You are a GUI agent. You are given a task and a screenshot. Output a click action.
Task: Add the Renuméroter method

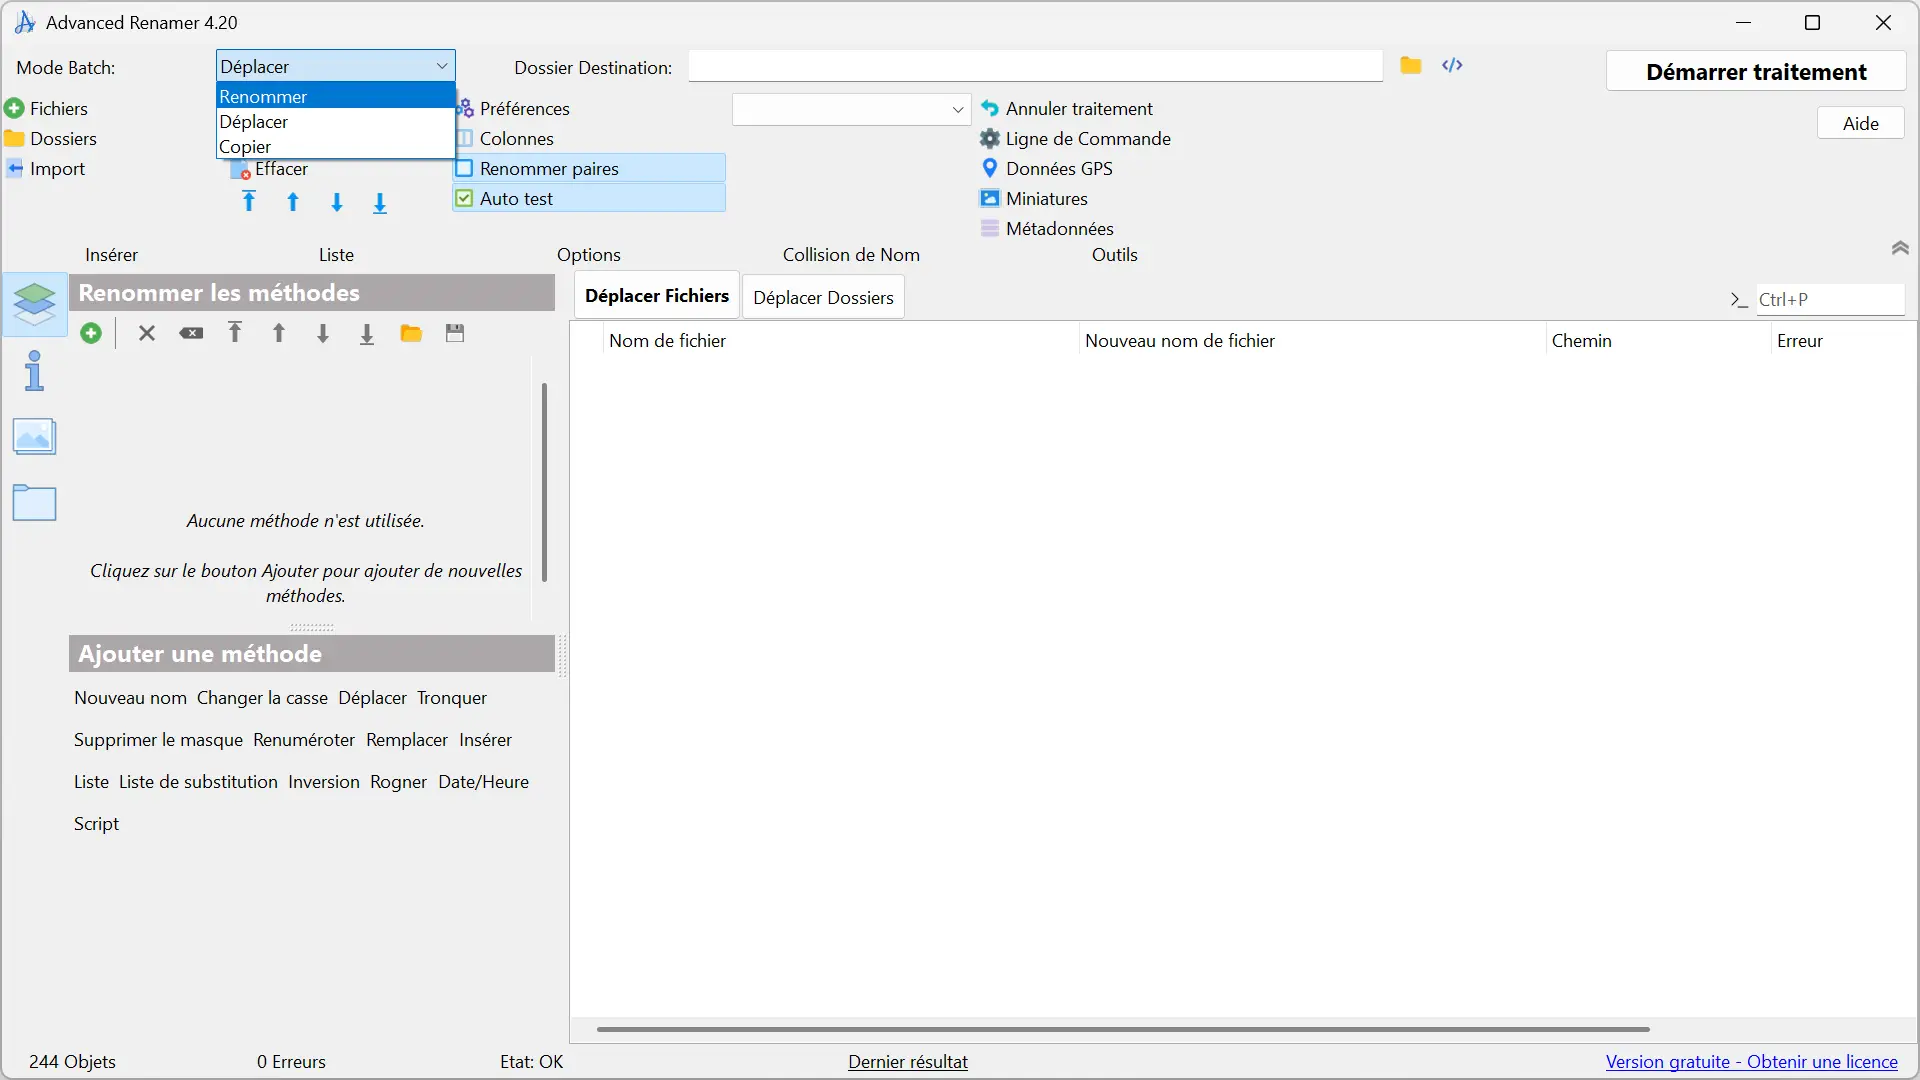[304, 739]
